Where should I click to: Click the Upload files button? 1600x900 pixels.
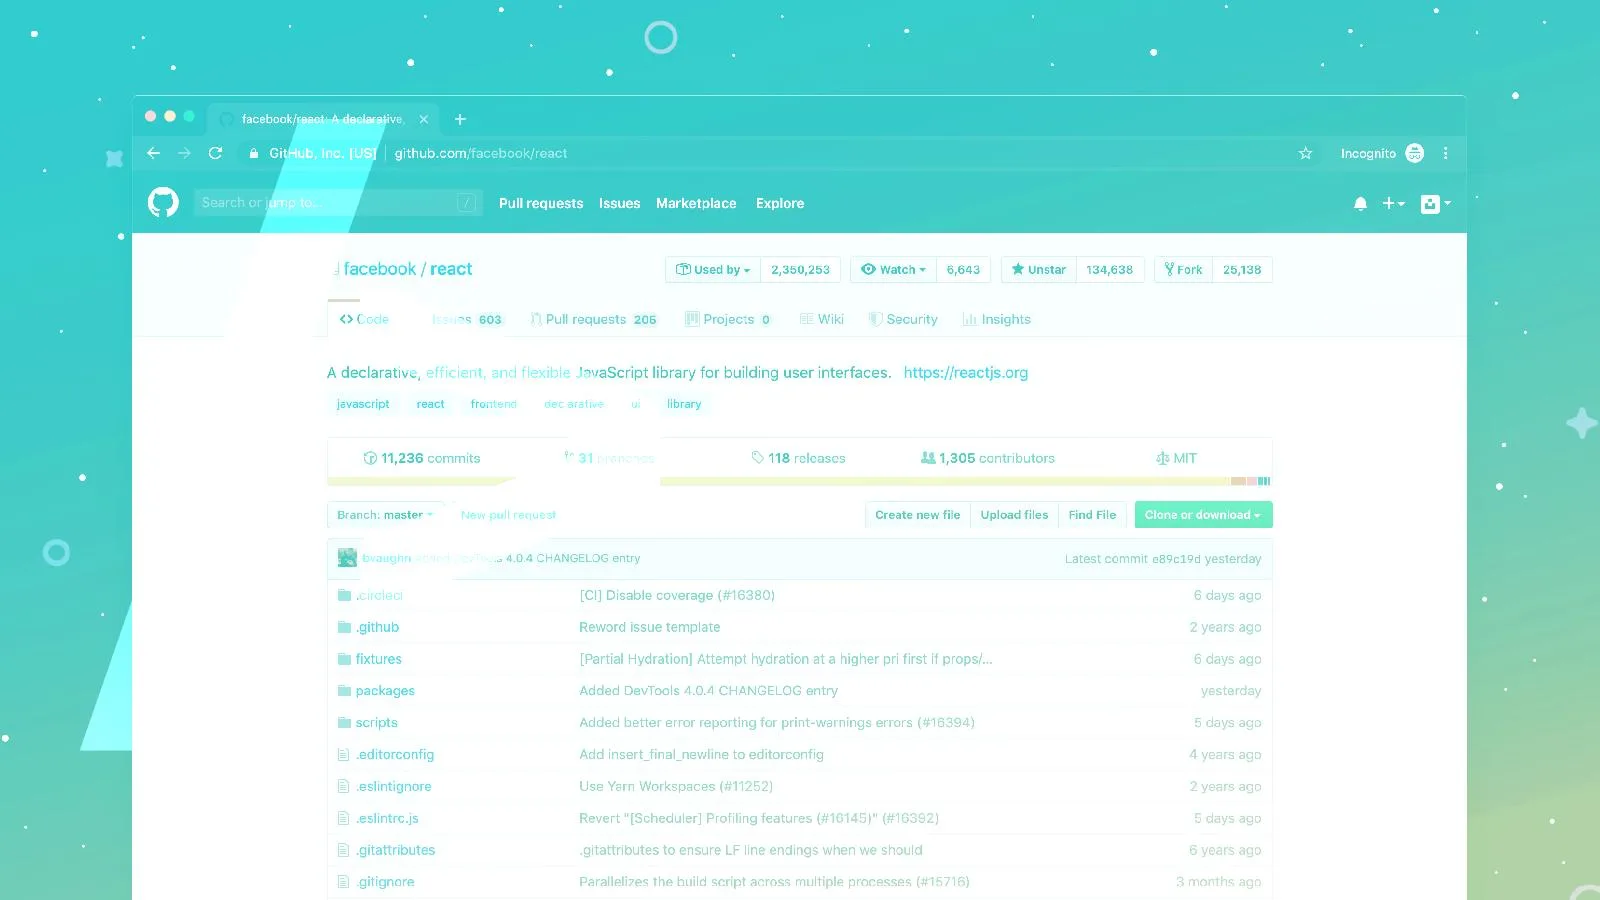click(x=1014, y=515)
